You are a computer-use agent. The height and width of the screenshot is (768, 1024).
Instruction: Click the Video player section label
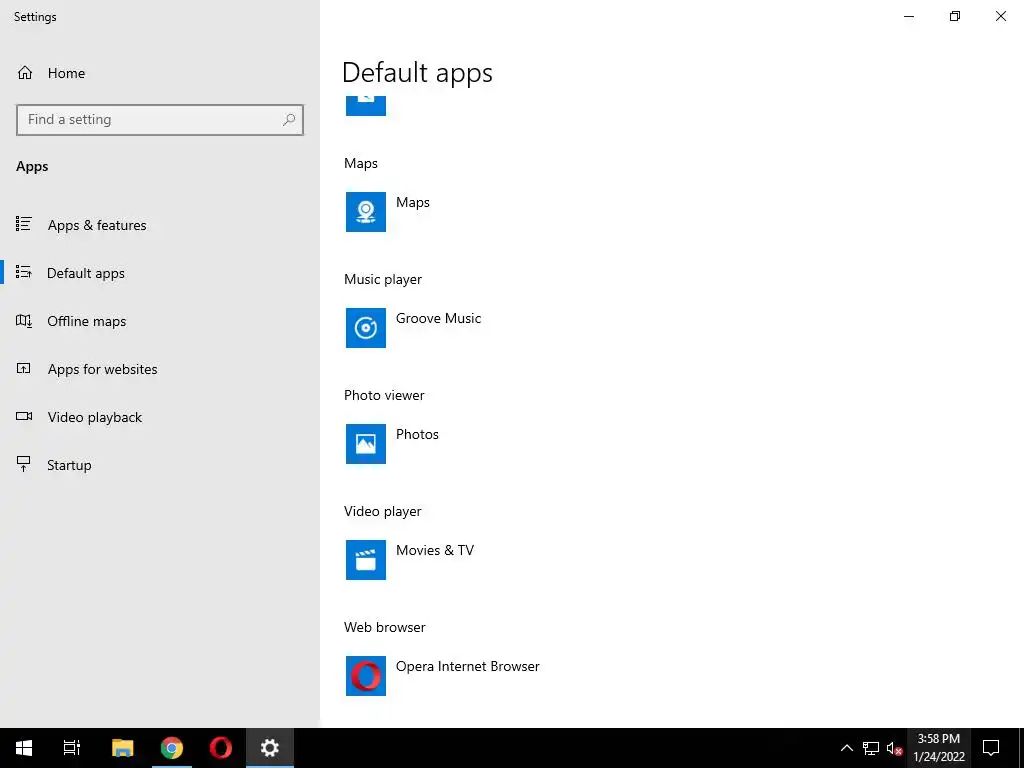[x=383, y=511]
